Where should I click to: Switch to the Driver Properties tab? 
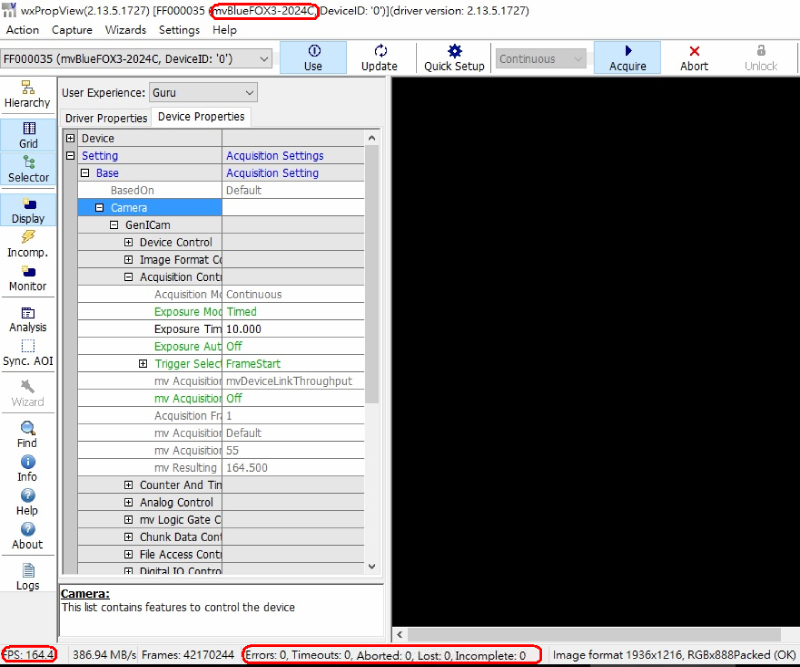[x=106, y=118]
